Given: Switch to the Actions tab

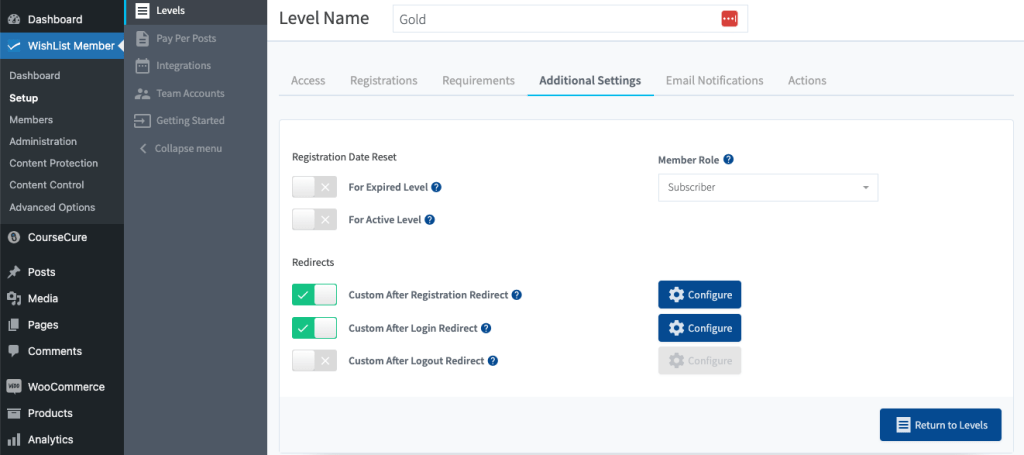Looking at the screenshot, I should 807,80.
